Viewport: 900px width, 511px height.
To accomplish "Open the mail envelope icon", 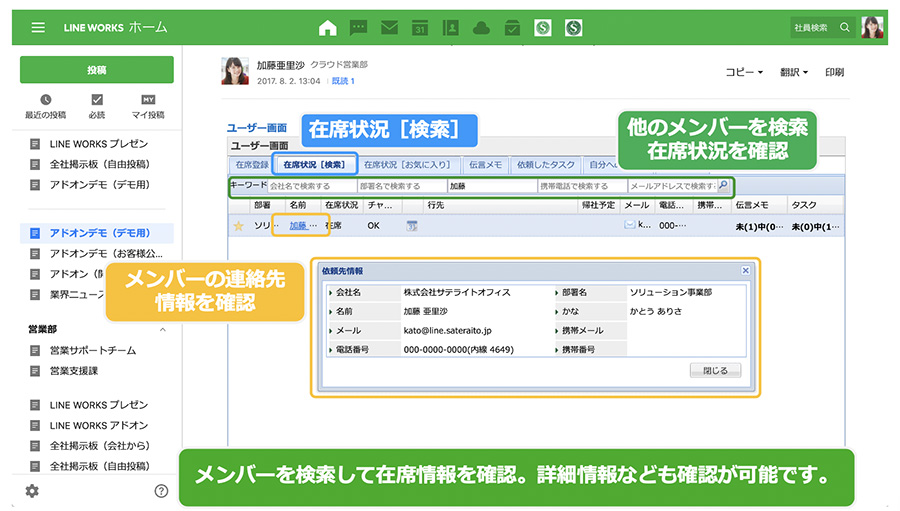I will (x=390, y=28).
